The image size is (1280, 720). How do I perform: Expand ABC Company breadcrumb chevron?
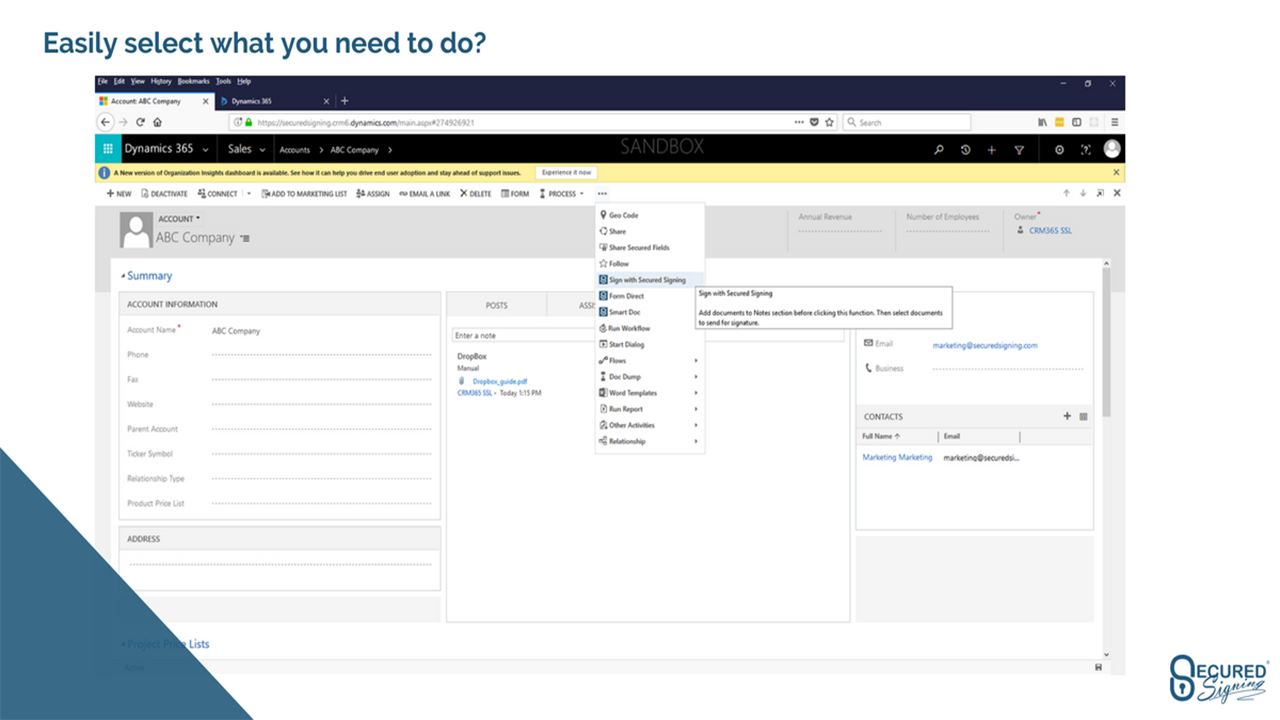[x=389, y=150]
